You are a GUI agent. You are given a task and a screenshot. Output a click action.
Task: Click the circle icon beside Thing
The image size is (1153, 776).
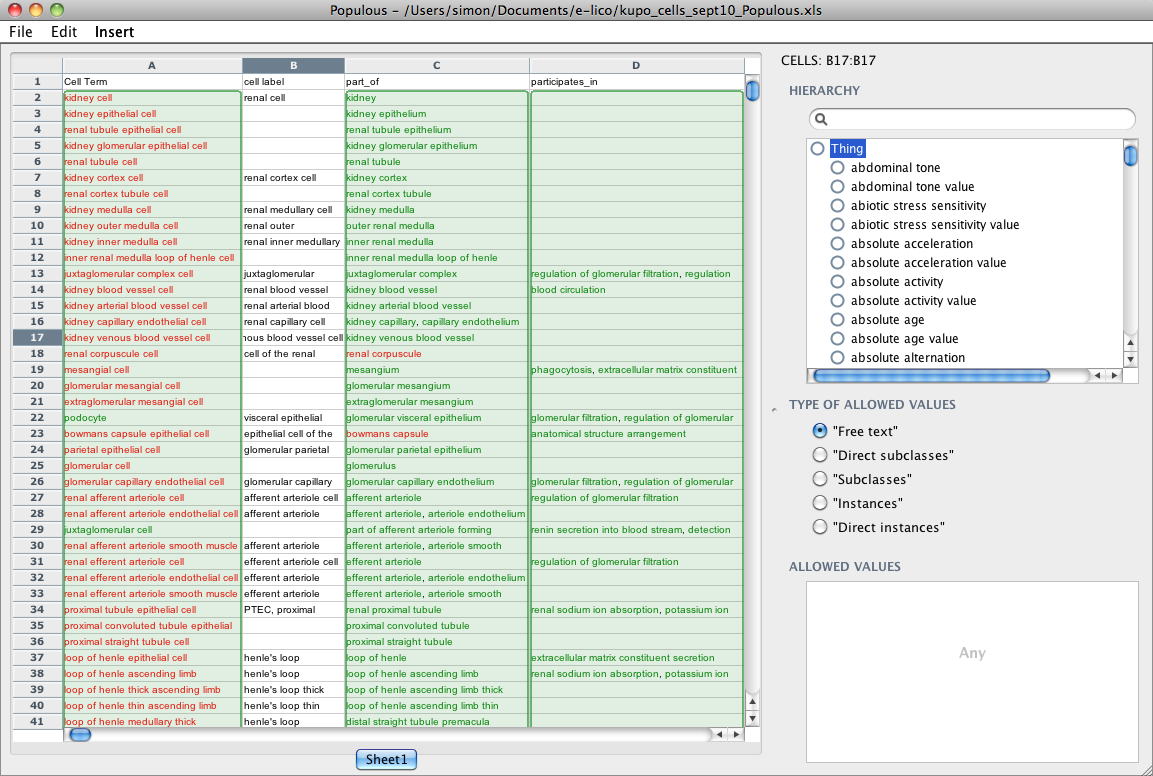coord(817,149)
